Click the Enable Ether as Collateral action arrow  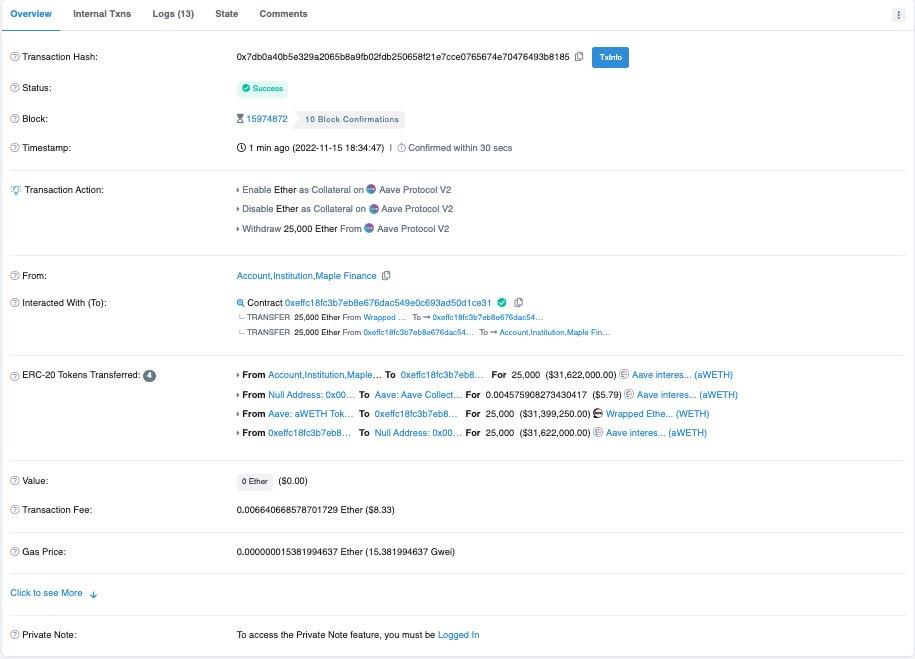click(x=238, y=190)
